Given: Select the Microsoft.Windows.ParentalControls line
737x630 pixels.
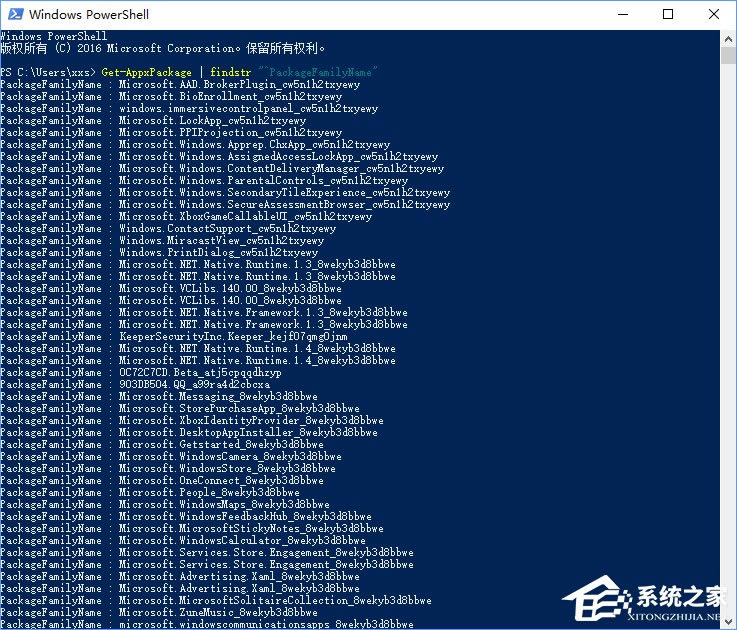Looking at the screenshot, I should 204,181.
